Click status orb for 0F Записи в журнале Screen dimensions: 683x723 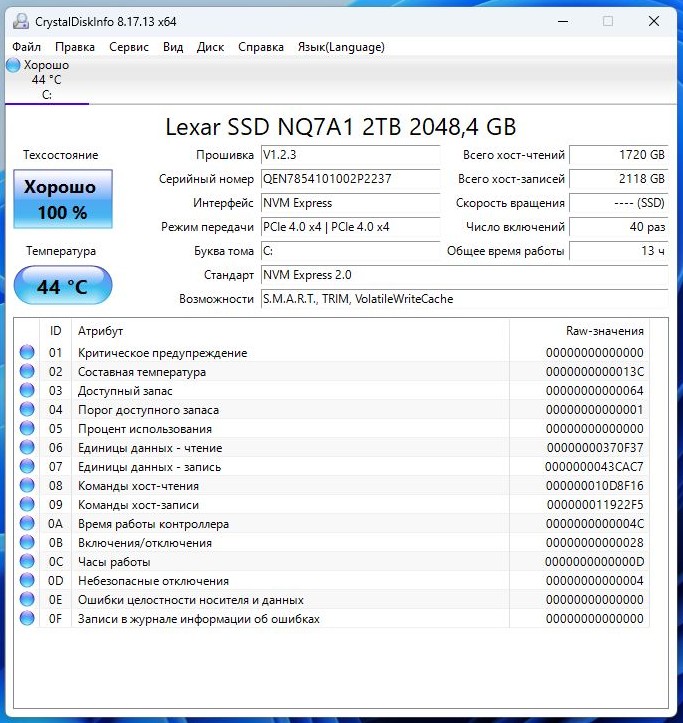27,618
